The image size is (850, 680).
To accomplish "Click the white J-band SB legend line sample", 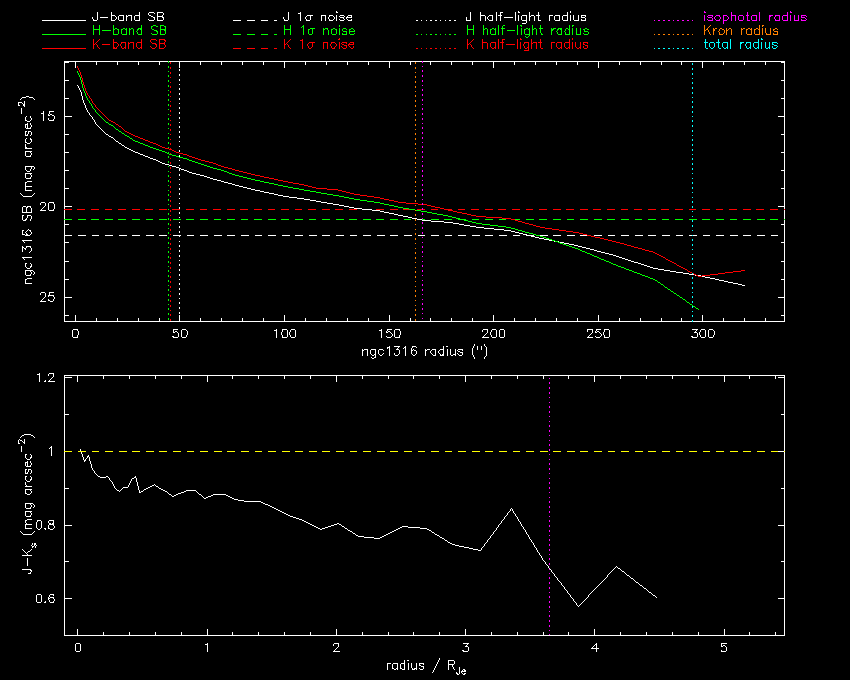I will (x=64, y=21).
